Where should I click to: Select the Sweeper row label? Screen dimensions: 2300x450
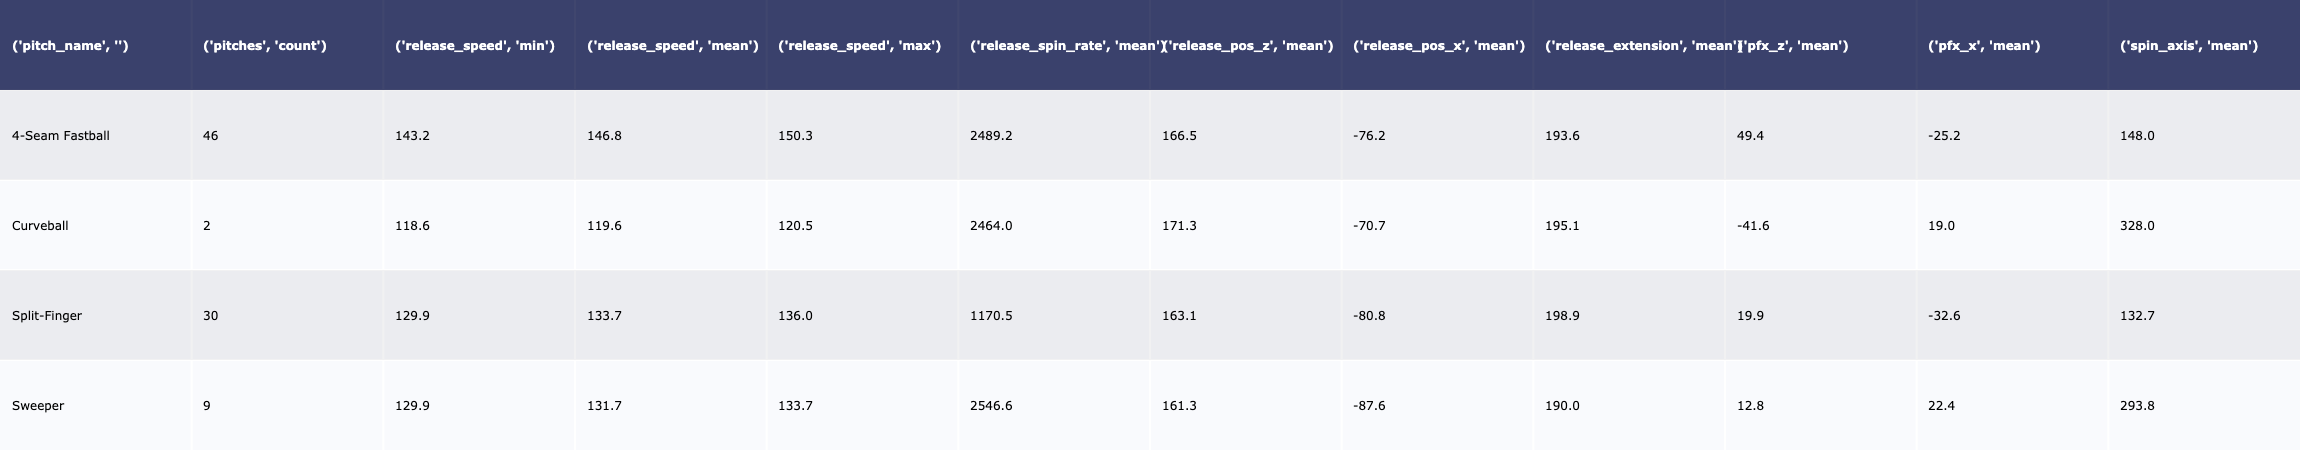[x=38, y=406]
